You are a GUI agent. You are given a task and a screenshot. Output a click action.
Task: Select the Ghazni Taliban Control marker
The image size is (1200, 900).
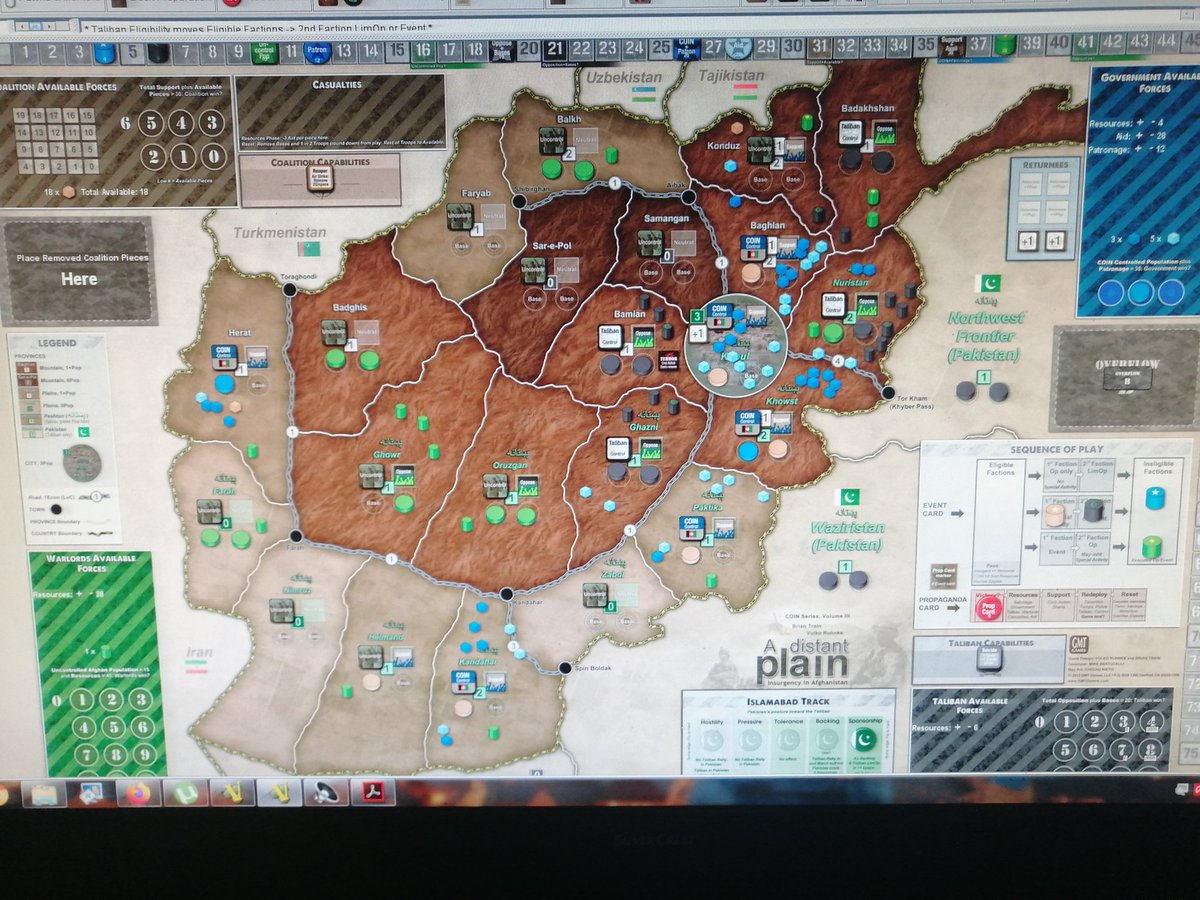point(618,450)
